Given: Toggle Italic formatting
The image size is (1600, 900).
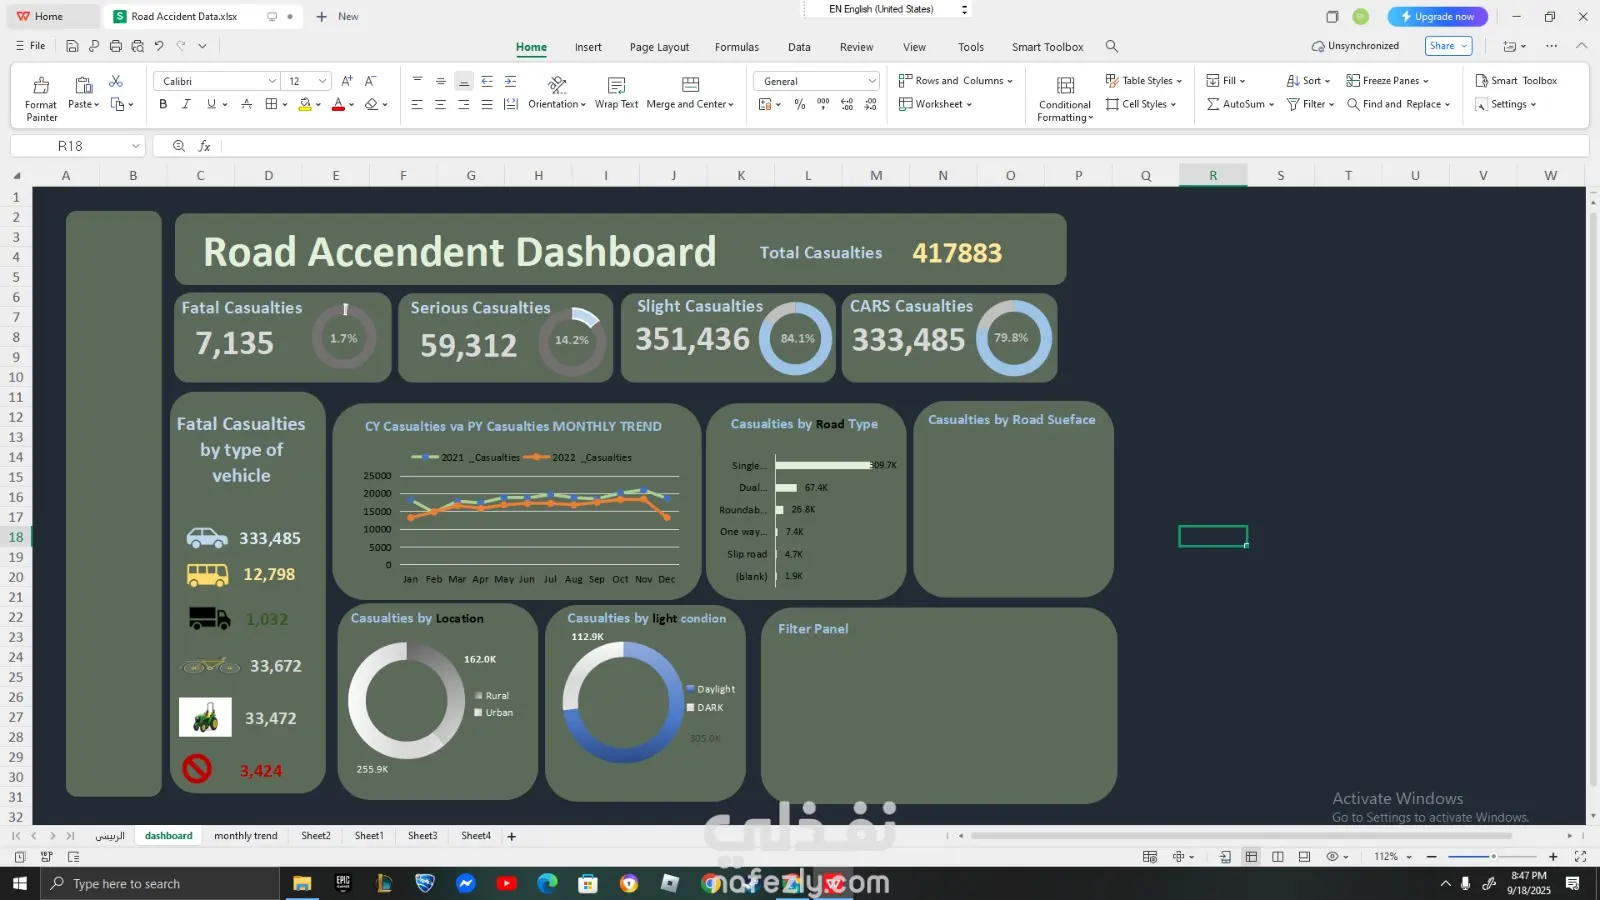Looking at the screenshot, I should tap(186, 104).
